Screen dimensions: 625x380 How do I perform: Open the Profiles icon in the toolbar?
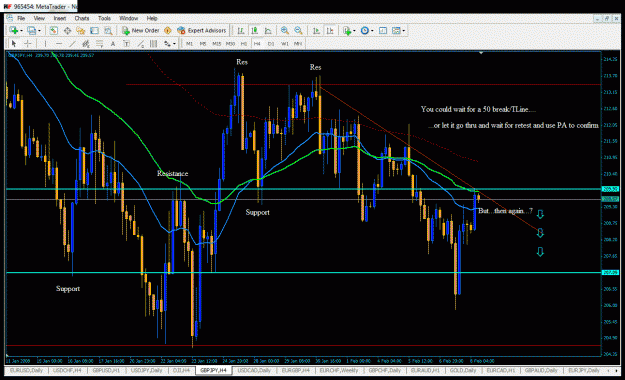click(31, 30)
